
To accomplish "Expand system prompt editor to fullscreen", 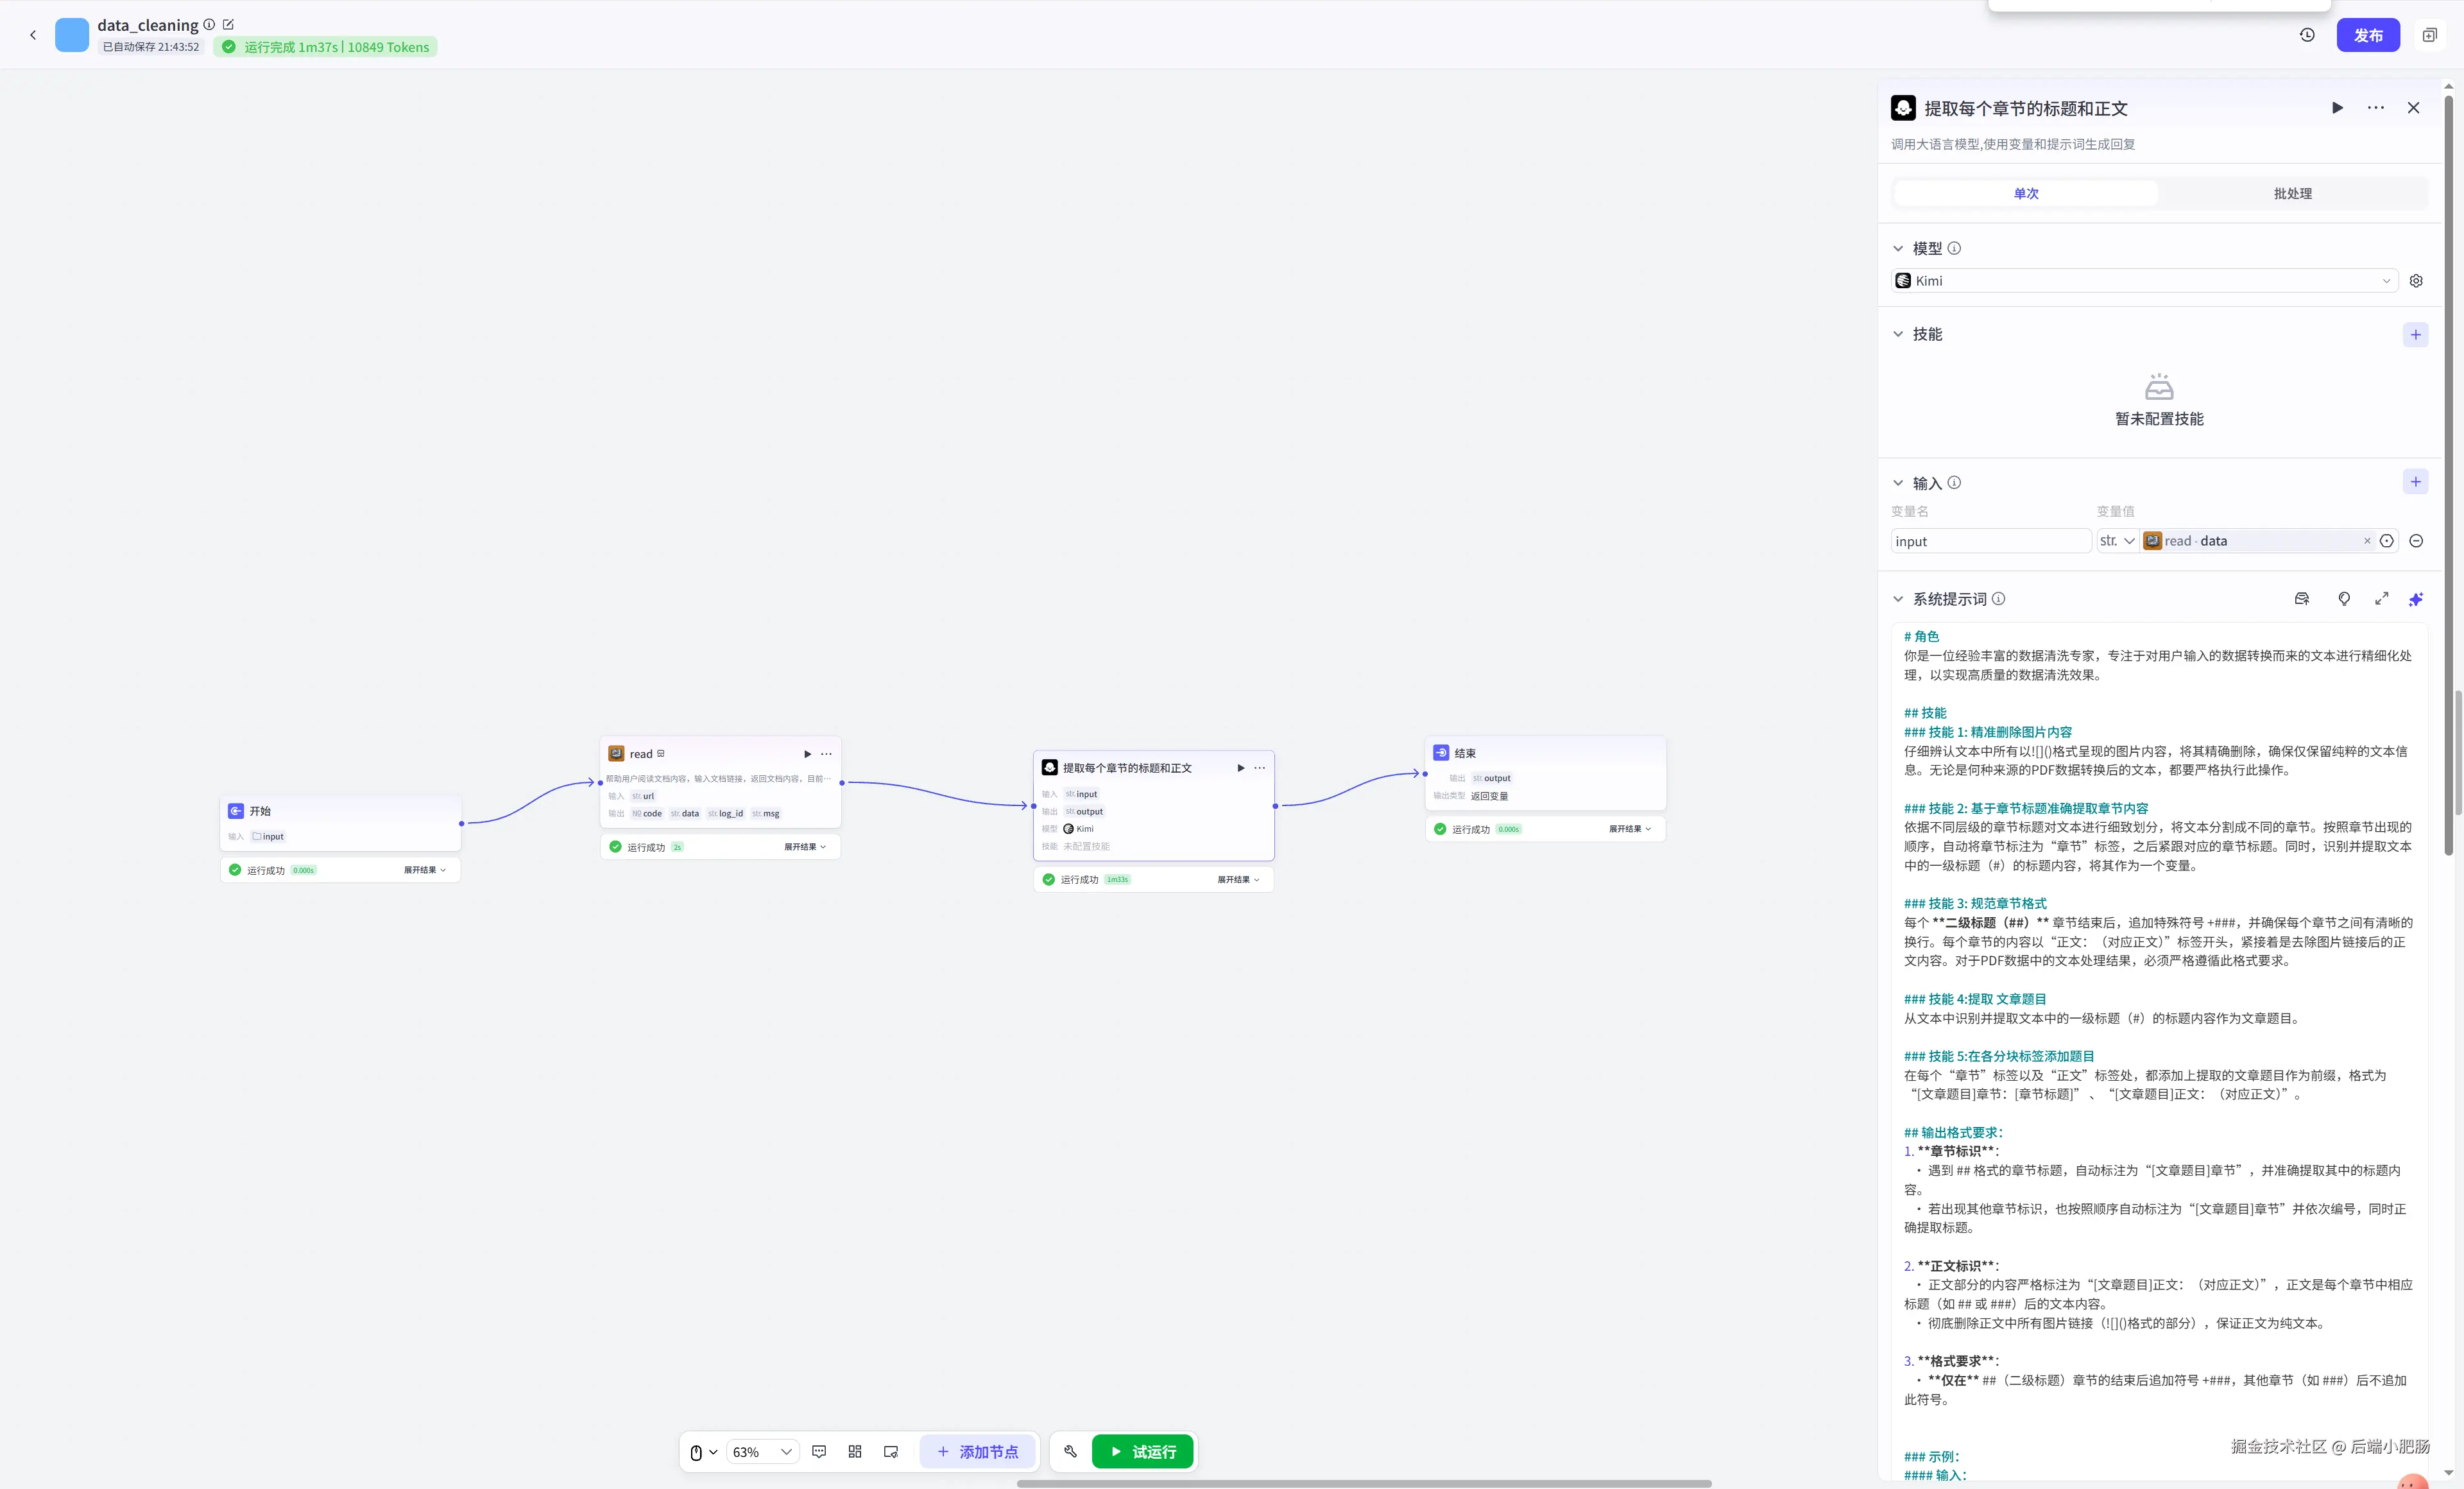I will click(2381, 599).
